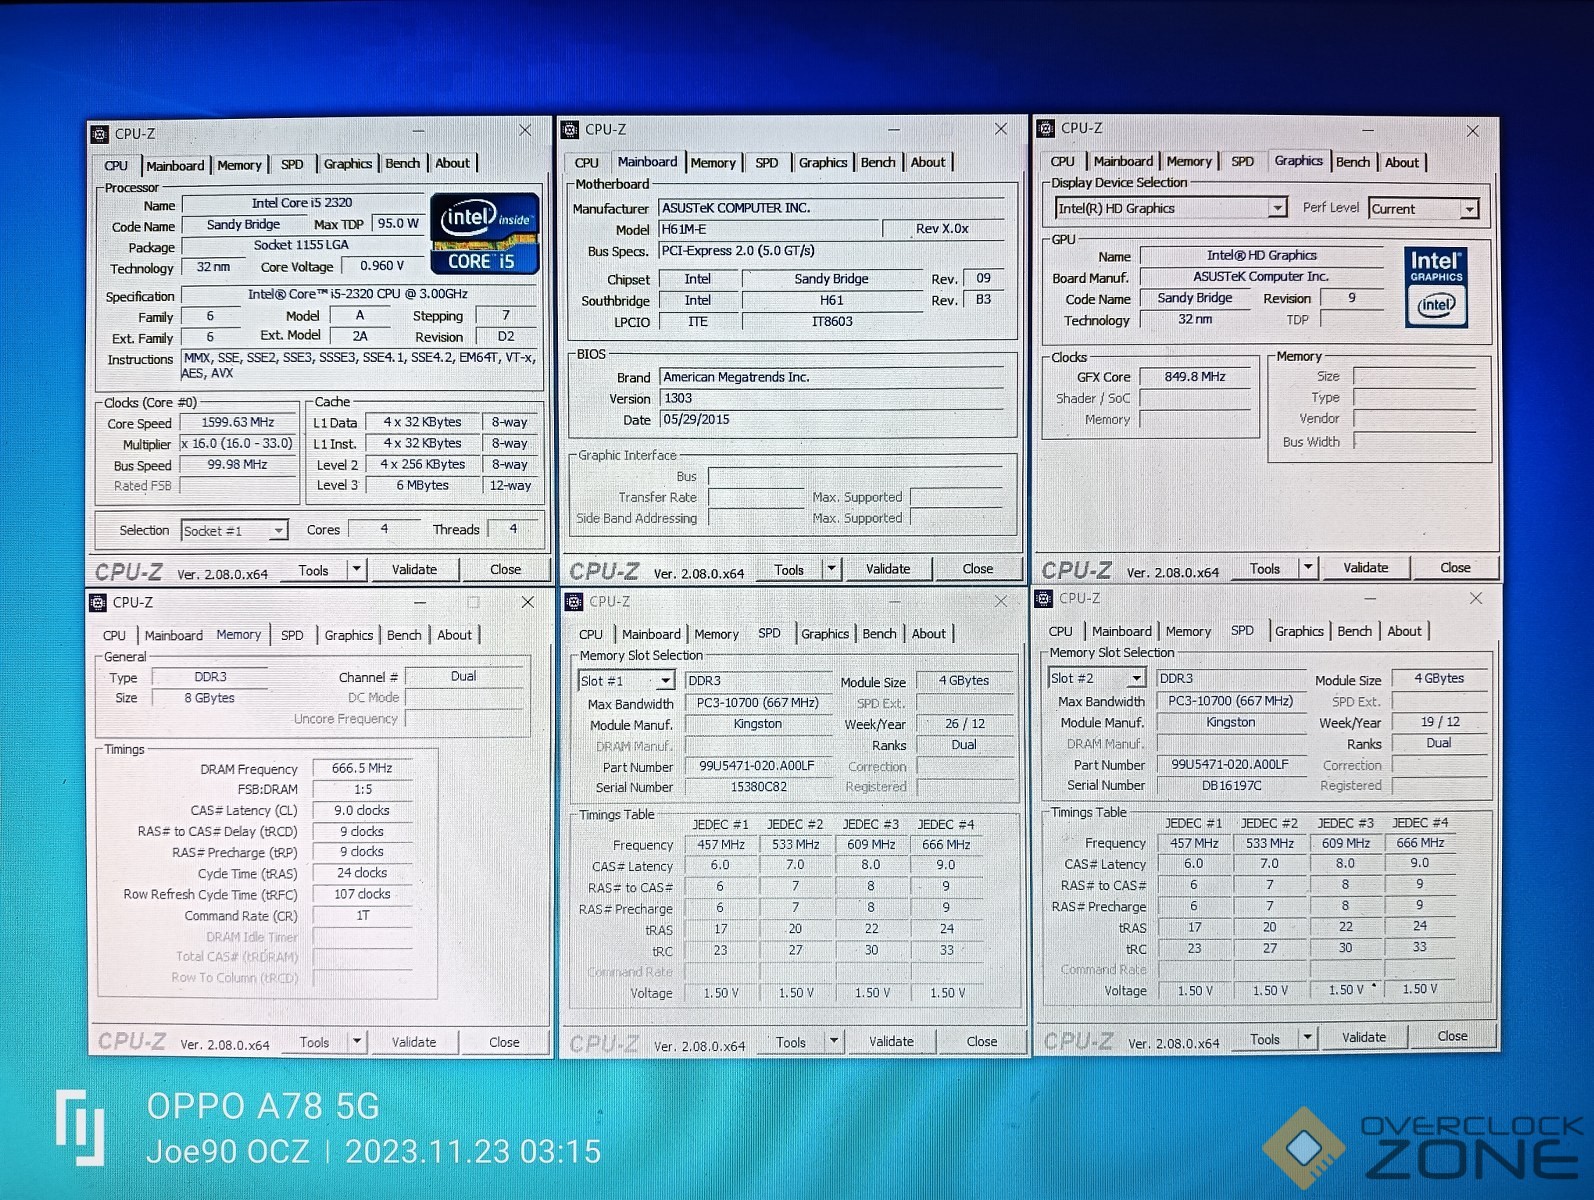Click the ASUSTeK COMPUTER INC. manufacturer field
This screenshot has height=1200, width=1594.
coord(831,208)
